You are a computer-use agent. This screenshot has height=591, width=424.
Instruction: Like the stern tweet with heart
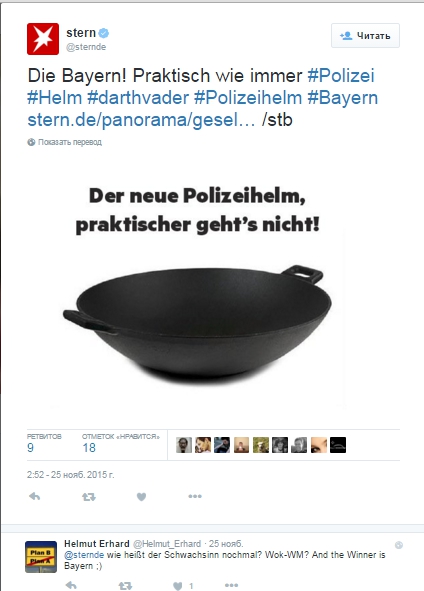[141, 497]
